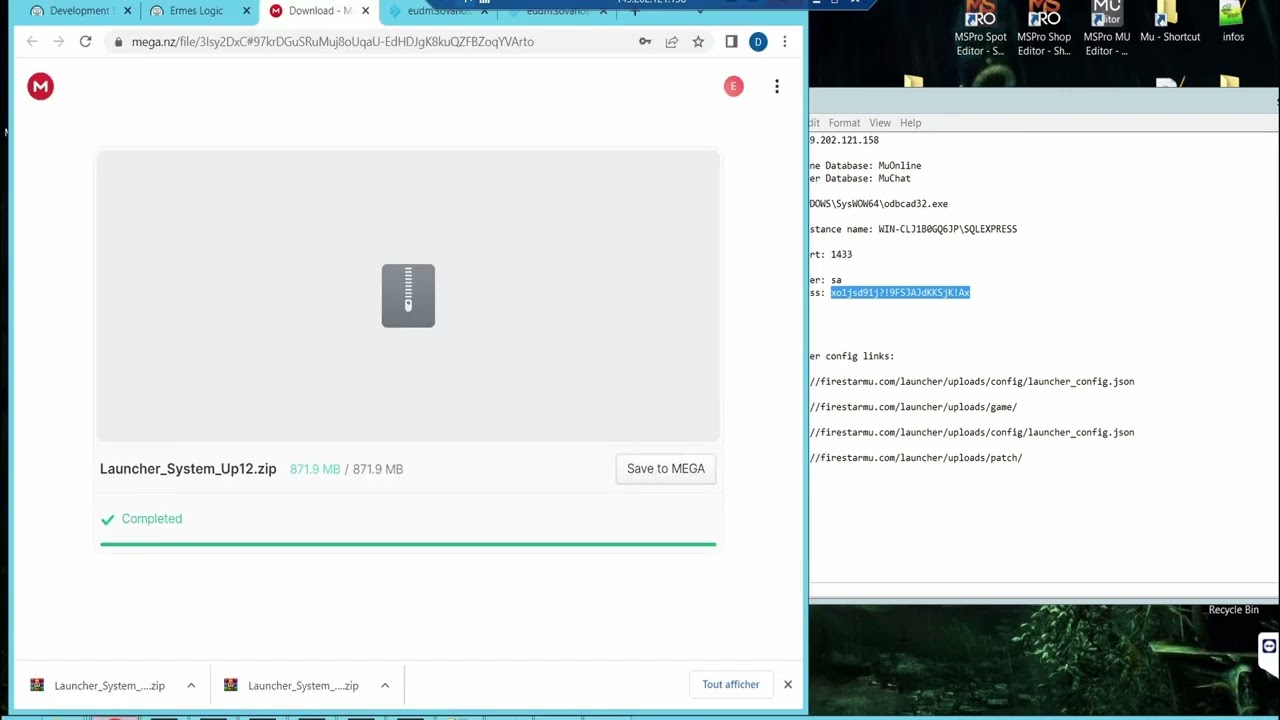This screenshot has width=1280, height=720.
Task: Open the Help menu in Notepad
Action: pyautogui.click(x=910, y=123)
